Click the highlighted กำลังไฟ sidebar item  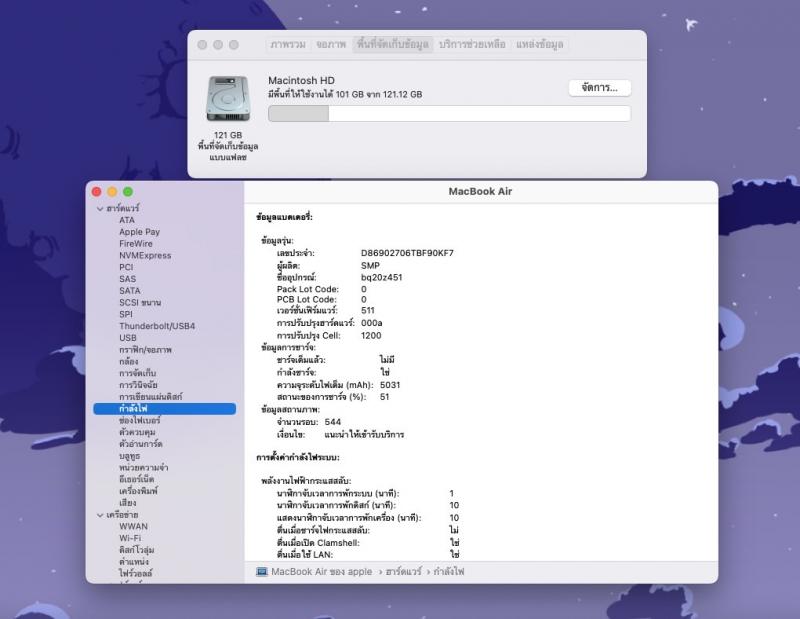(x=164, y=408)
